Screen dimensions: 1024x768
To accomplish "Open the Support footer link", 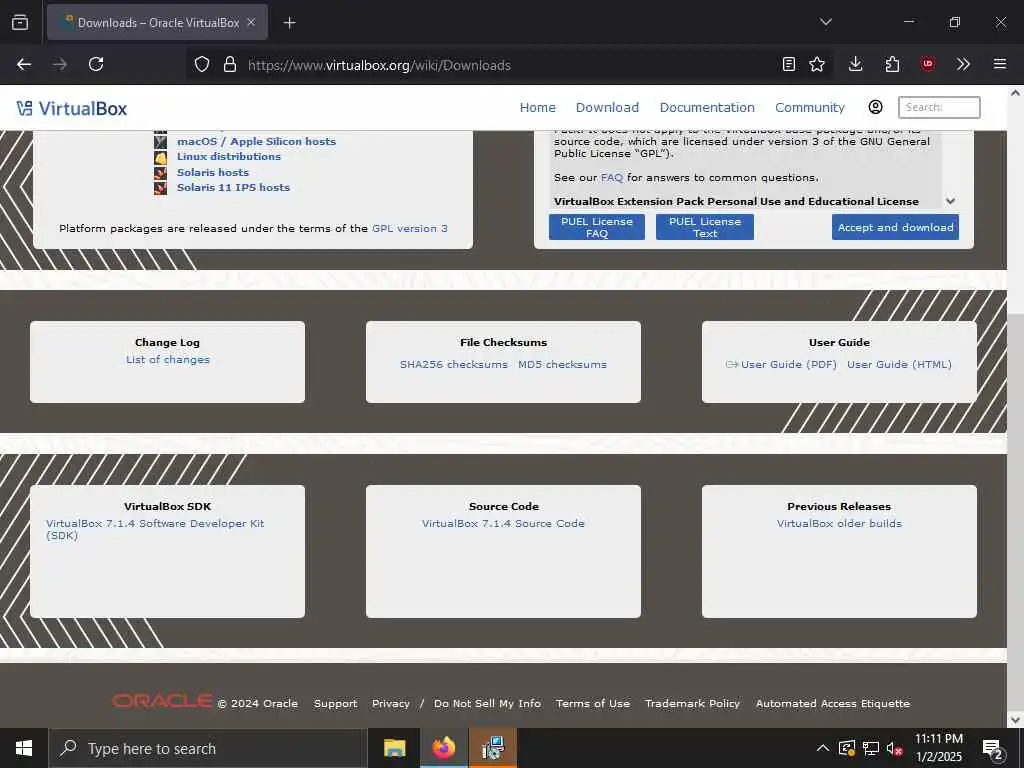I will (x=335, y=703).
